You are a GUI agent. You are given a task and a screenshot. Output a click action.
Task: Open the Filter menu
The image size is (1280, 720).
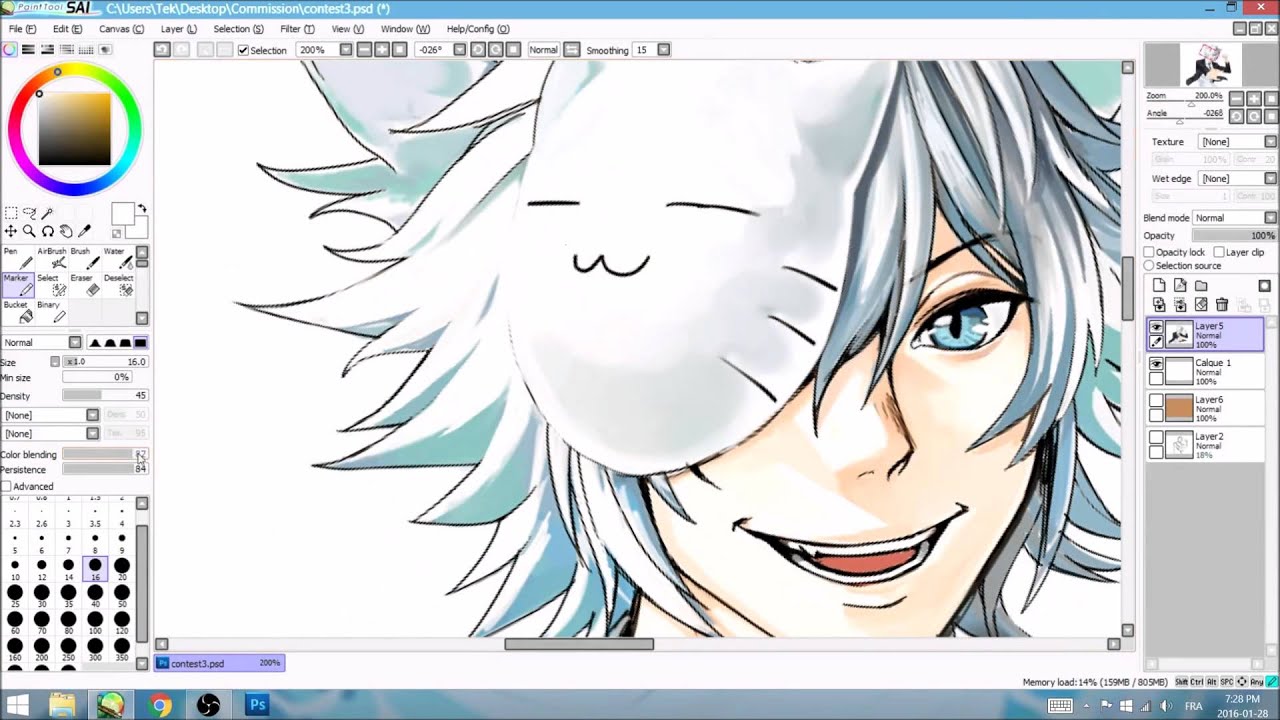[x=297, y=29]
